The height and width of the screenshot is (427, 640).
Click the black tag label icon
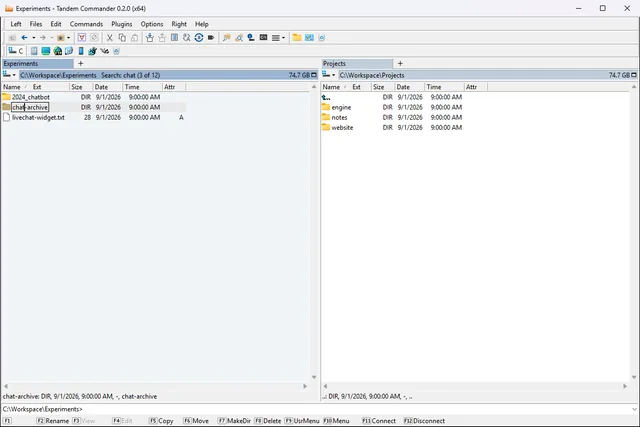(x=211, y=38)
